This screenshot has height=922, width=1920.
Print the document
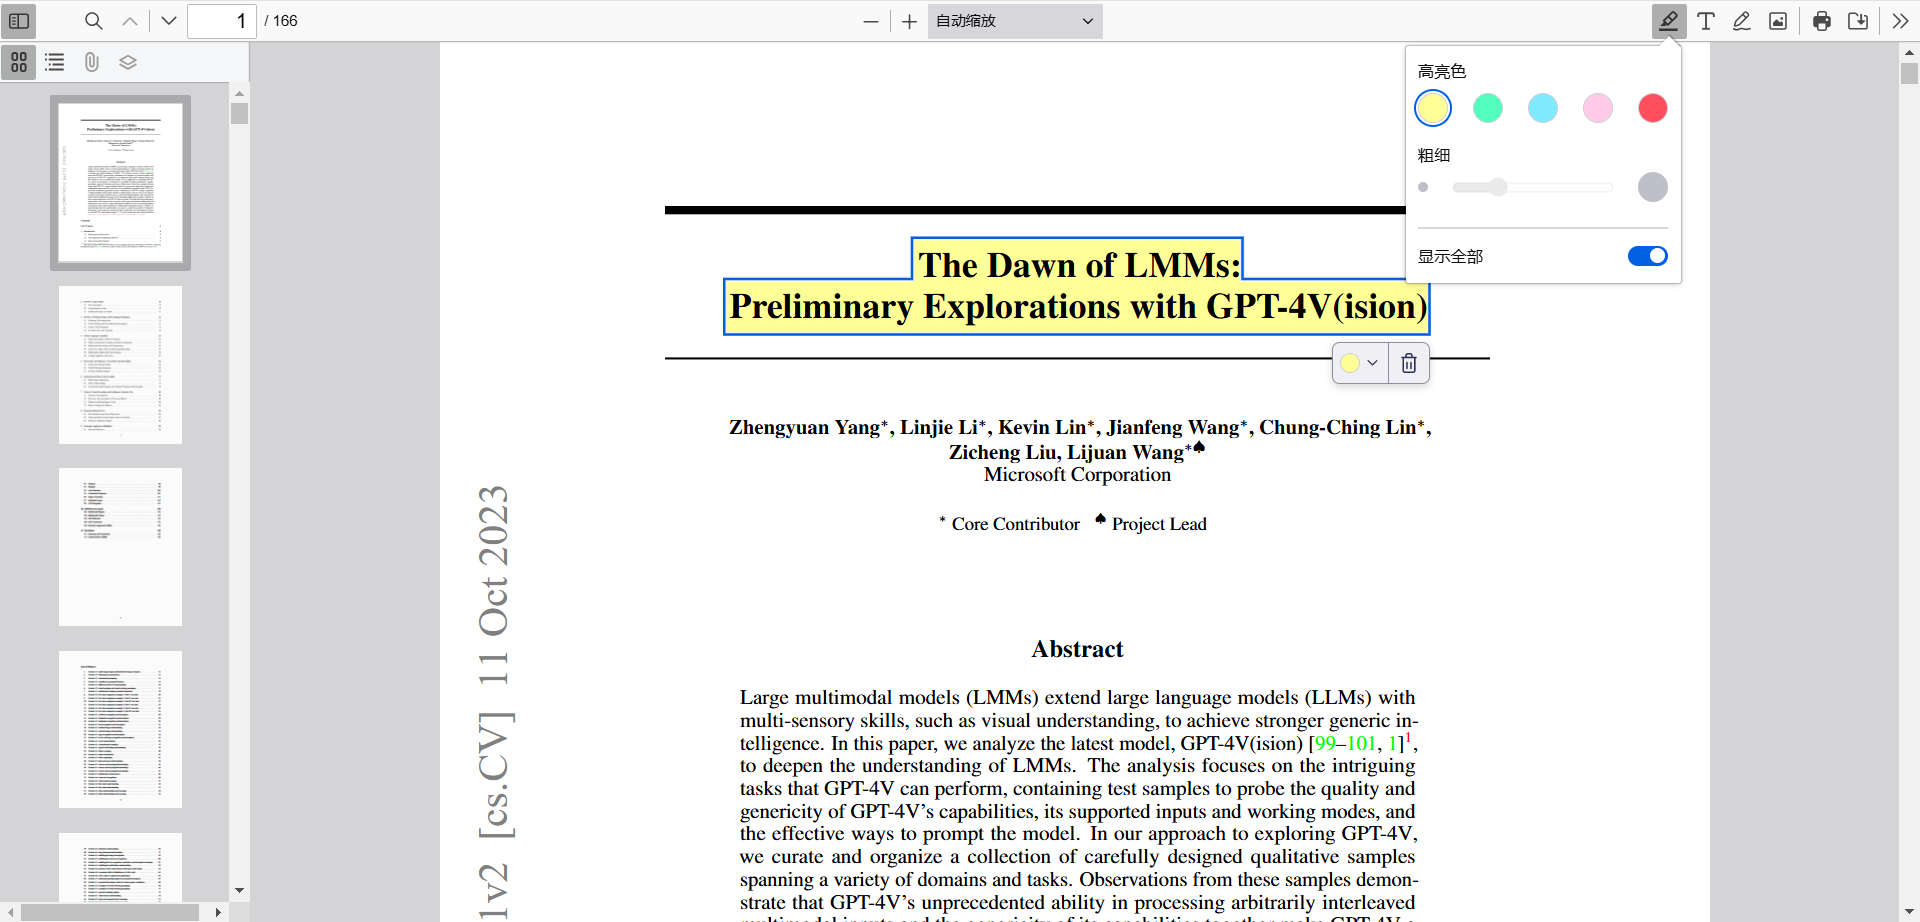click(x=1822, y=21)
